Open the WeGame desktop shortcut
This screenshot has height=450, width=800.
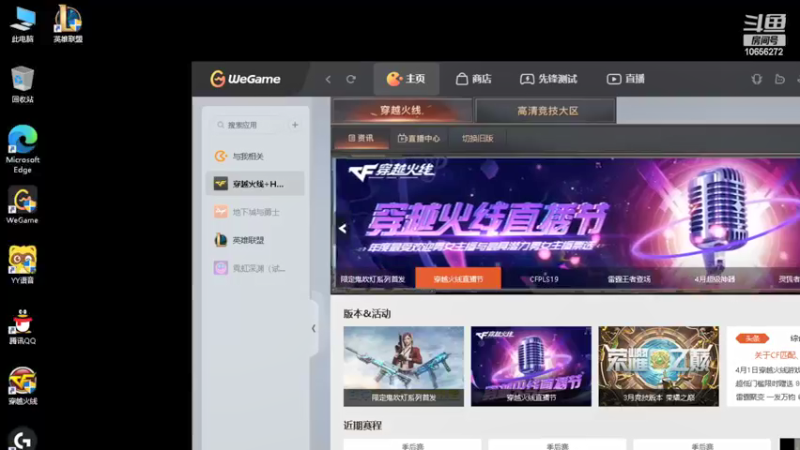[x=22, y=205]
